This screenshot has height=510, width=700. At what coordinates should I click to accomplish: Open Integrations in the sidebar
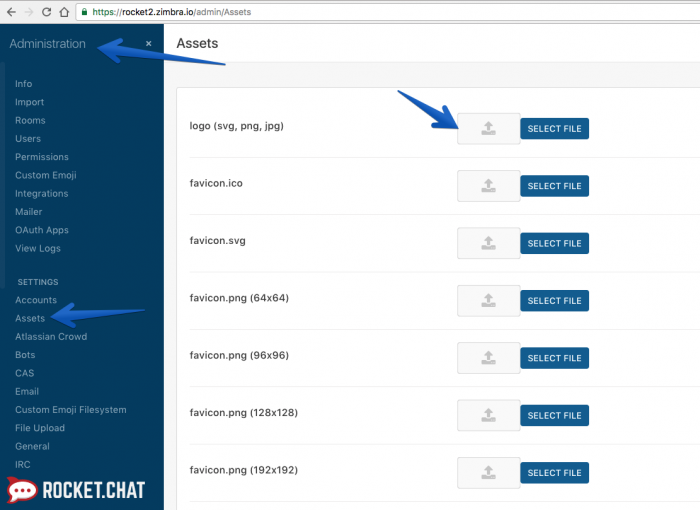pyautogui.click(x=42, y=193)
